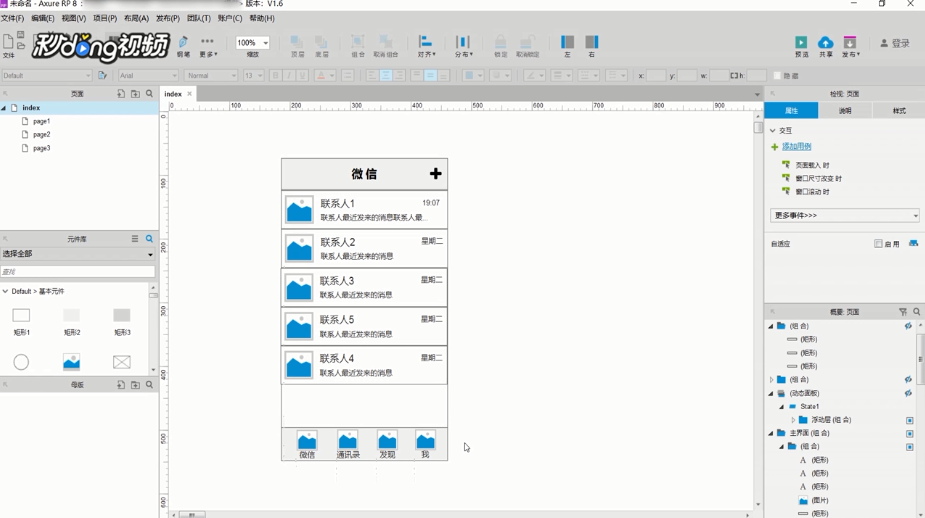Screen dimensions: 925x518
Task: Click the Bring to Front (顶层) icon
Action: click(x=297, y=45)
